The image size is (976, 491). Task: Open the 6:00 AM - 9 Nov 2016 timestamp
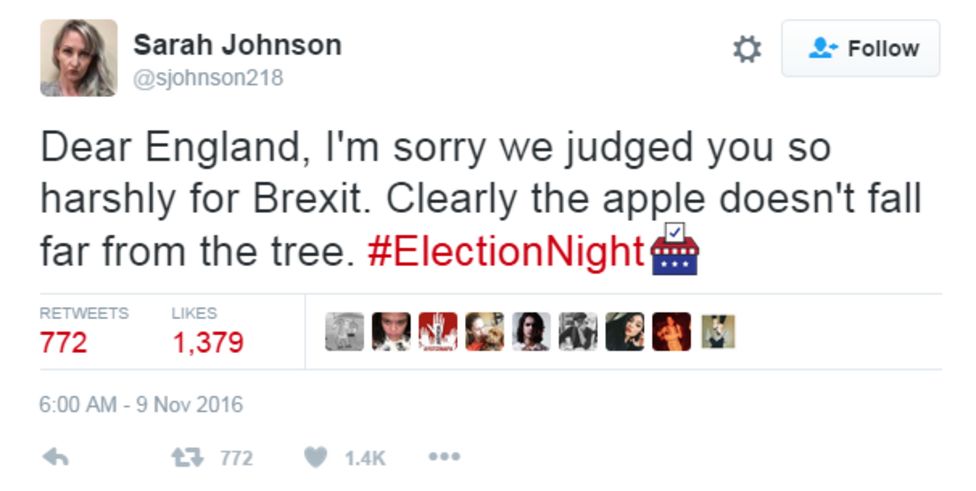coord(141,405)
